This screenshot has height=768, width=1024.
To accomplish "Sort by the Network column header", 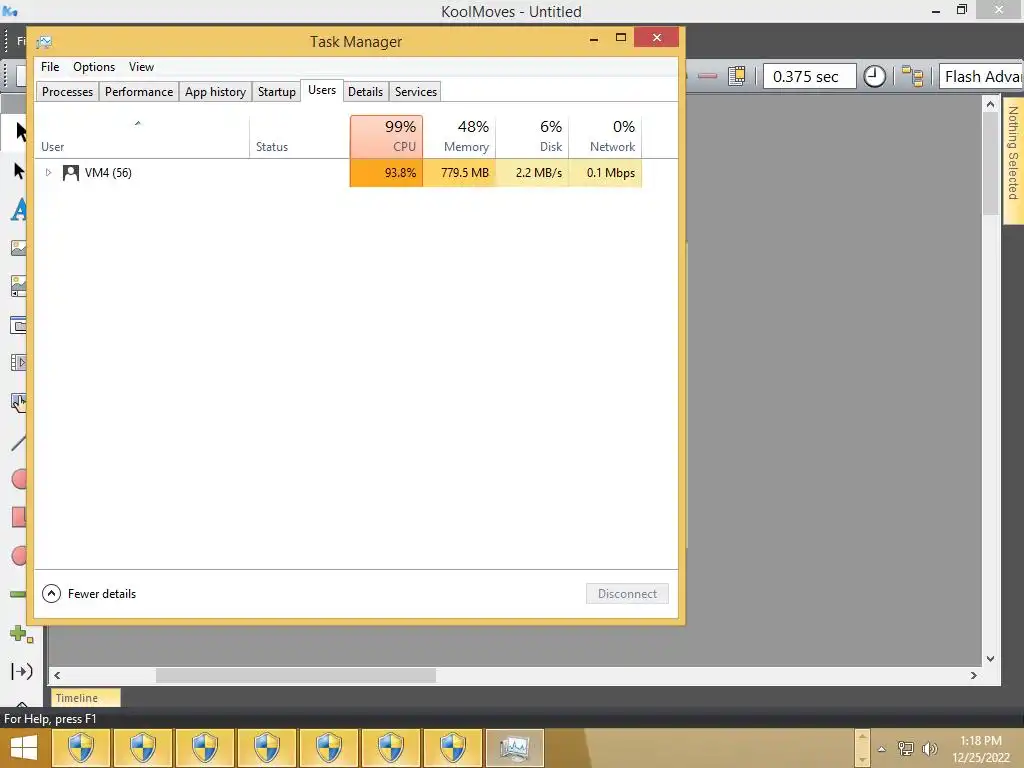I will [605, 137].
